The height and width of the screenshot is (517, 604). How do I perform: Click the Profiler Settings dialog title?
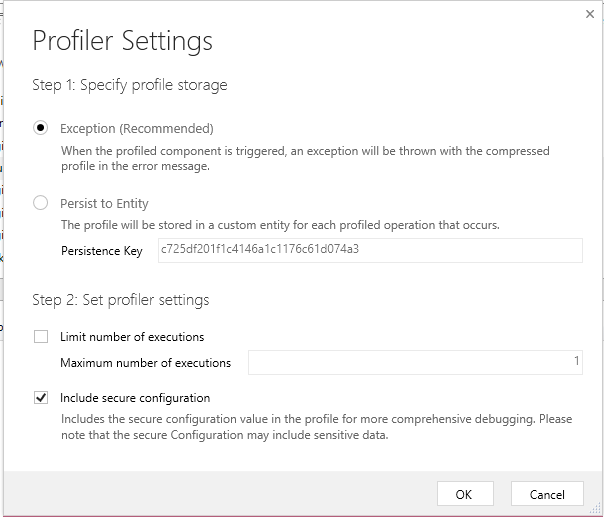pos(122,41)
